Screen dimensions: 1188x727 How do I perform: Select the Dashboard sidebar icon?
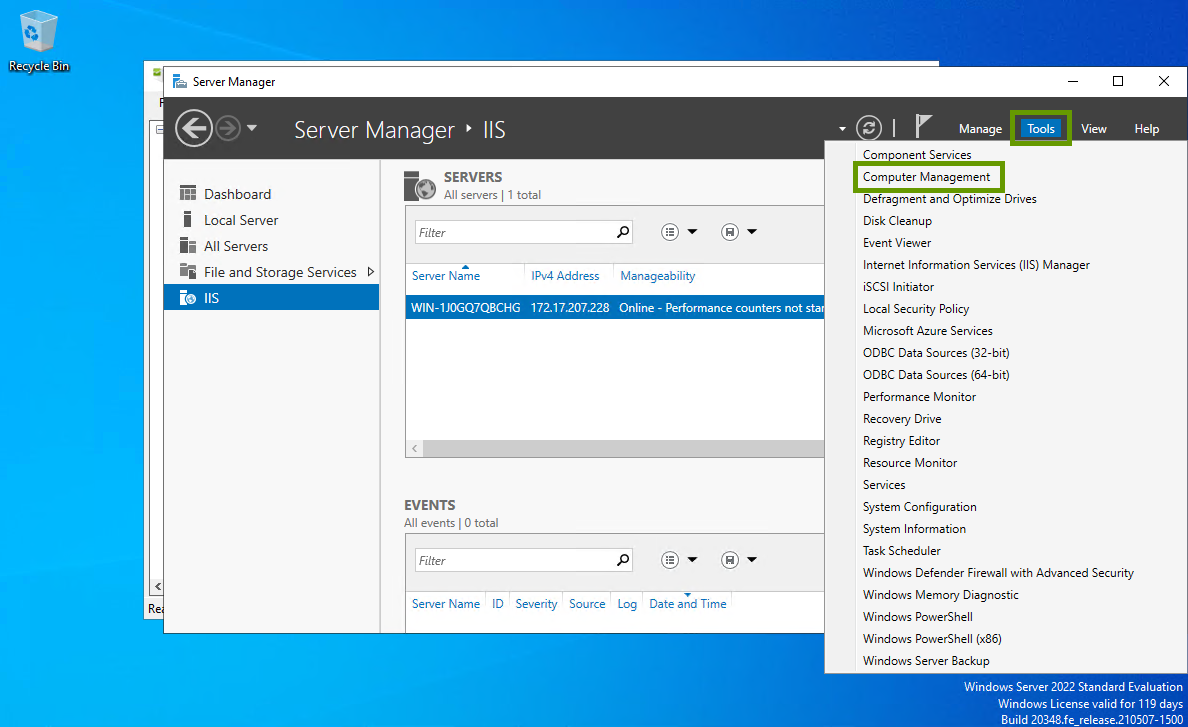tap(188, 194)
